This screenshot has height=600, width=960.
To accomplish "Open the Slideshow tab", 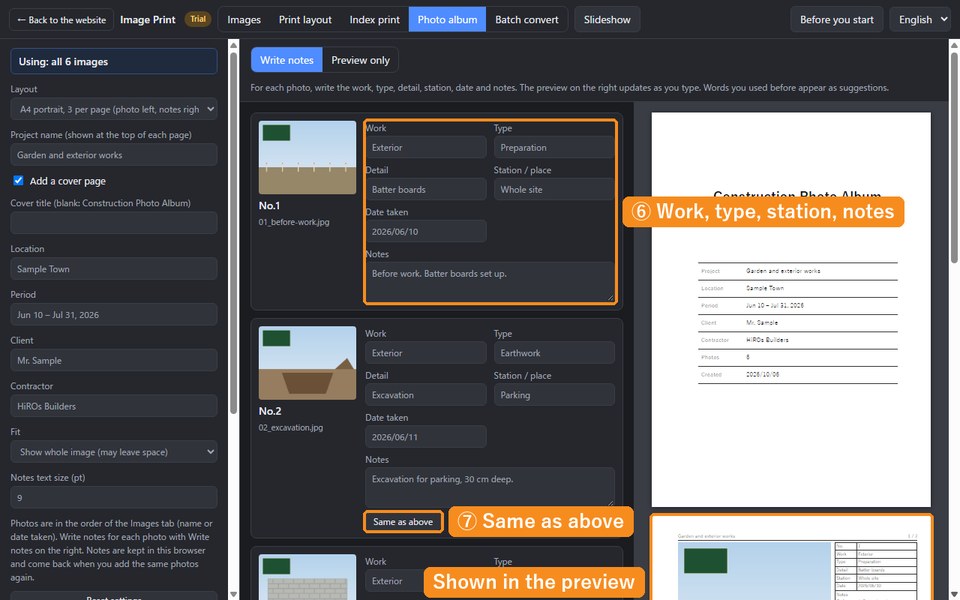I will [x=607, y=20].
